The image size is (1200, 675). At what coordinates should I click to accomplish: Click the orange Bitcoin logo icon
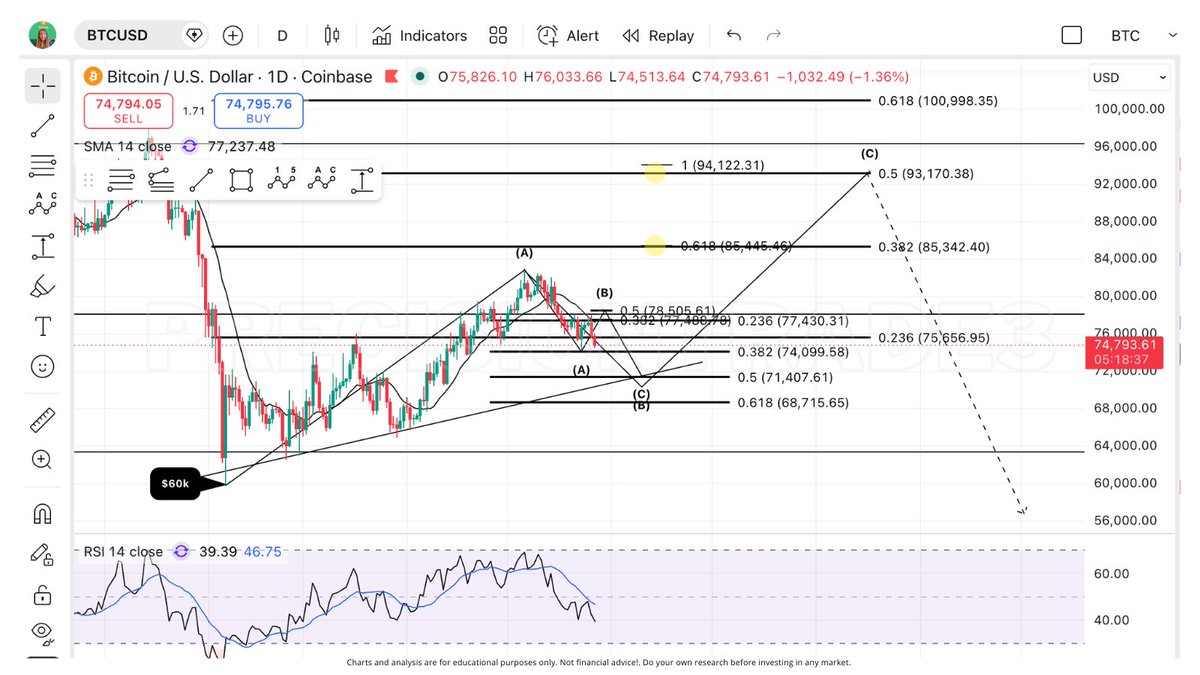(93, 77)
